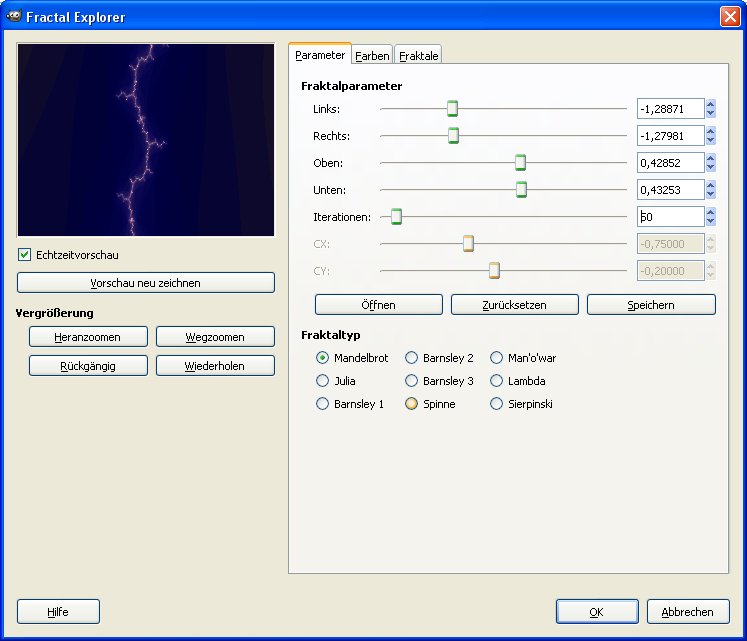This screenshot has width=747, height=641.
Task: Select the Mandelbrot fractal type
Action: click(323, 357)
